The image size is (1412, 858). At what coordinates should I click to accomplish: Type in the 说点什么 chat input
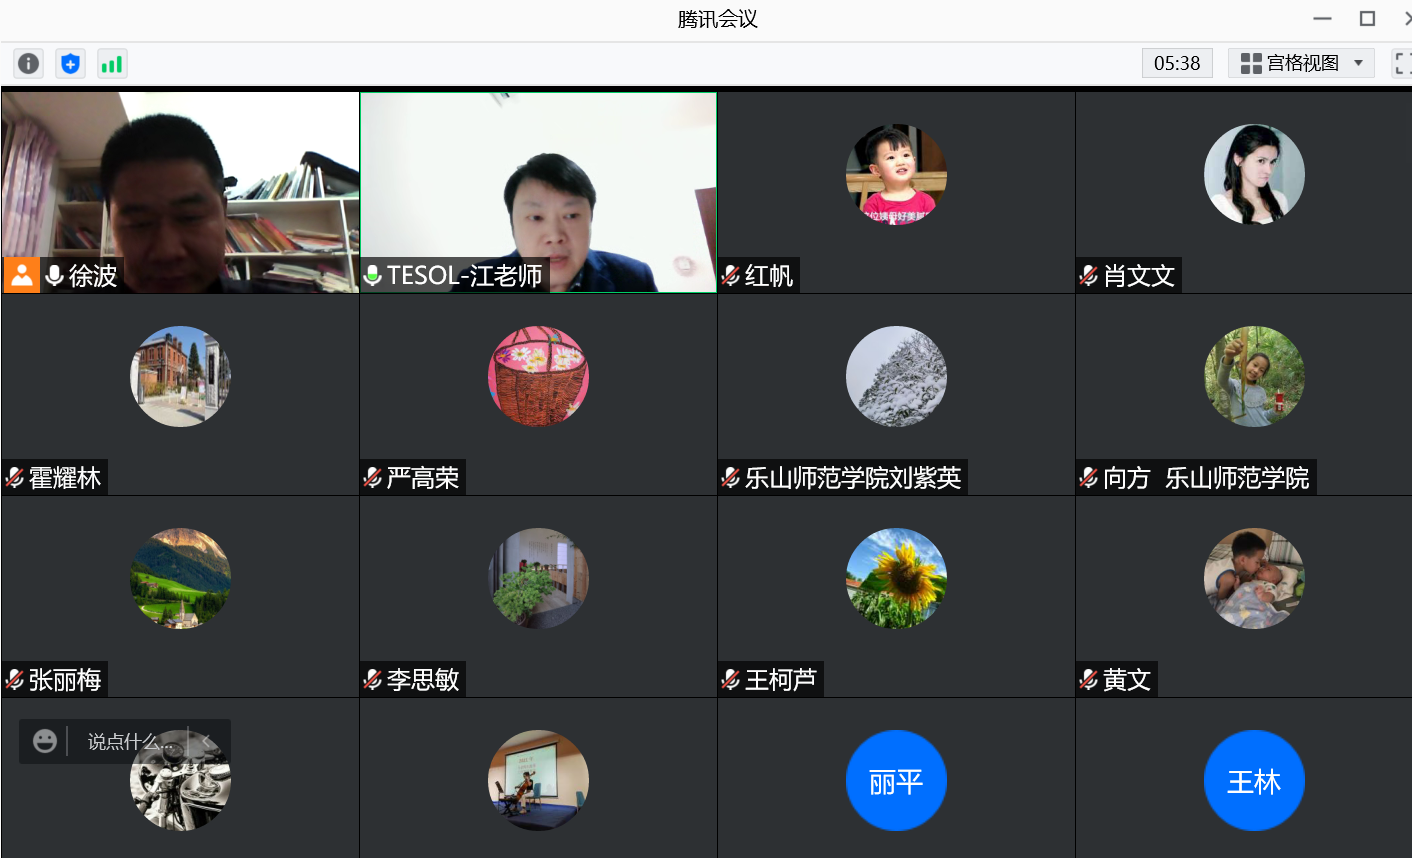point(125,741)
